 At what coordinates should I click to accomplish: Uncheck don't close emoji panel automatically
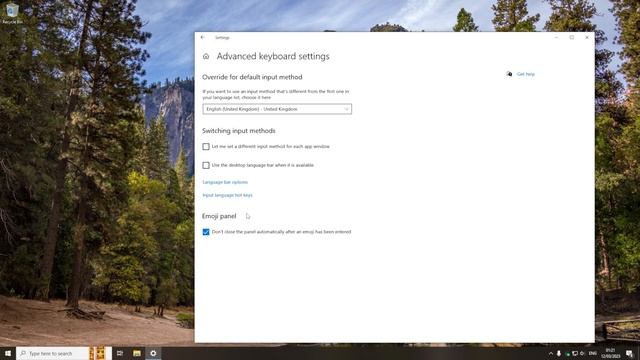pyautogui.click(x=206, y=232)
